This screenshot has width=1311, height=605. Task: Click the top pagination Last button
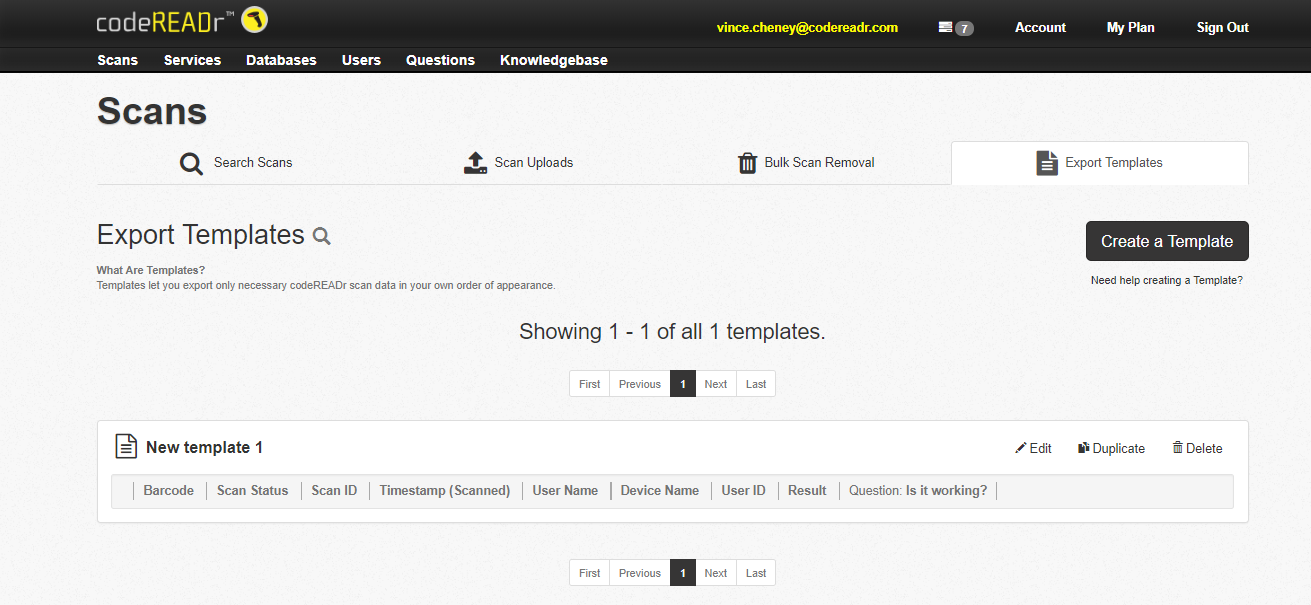(756, 384)
